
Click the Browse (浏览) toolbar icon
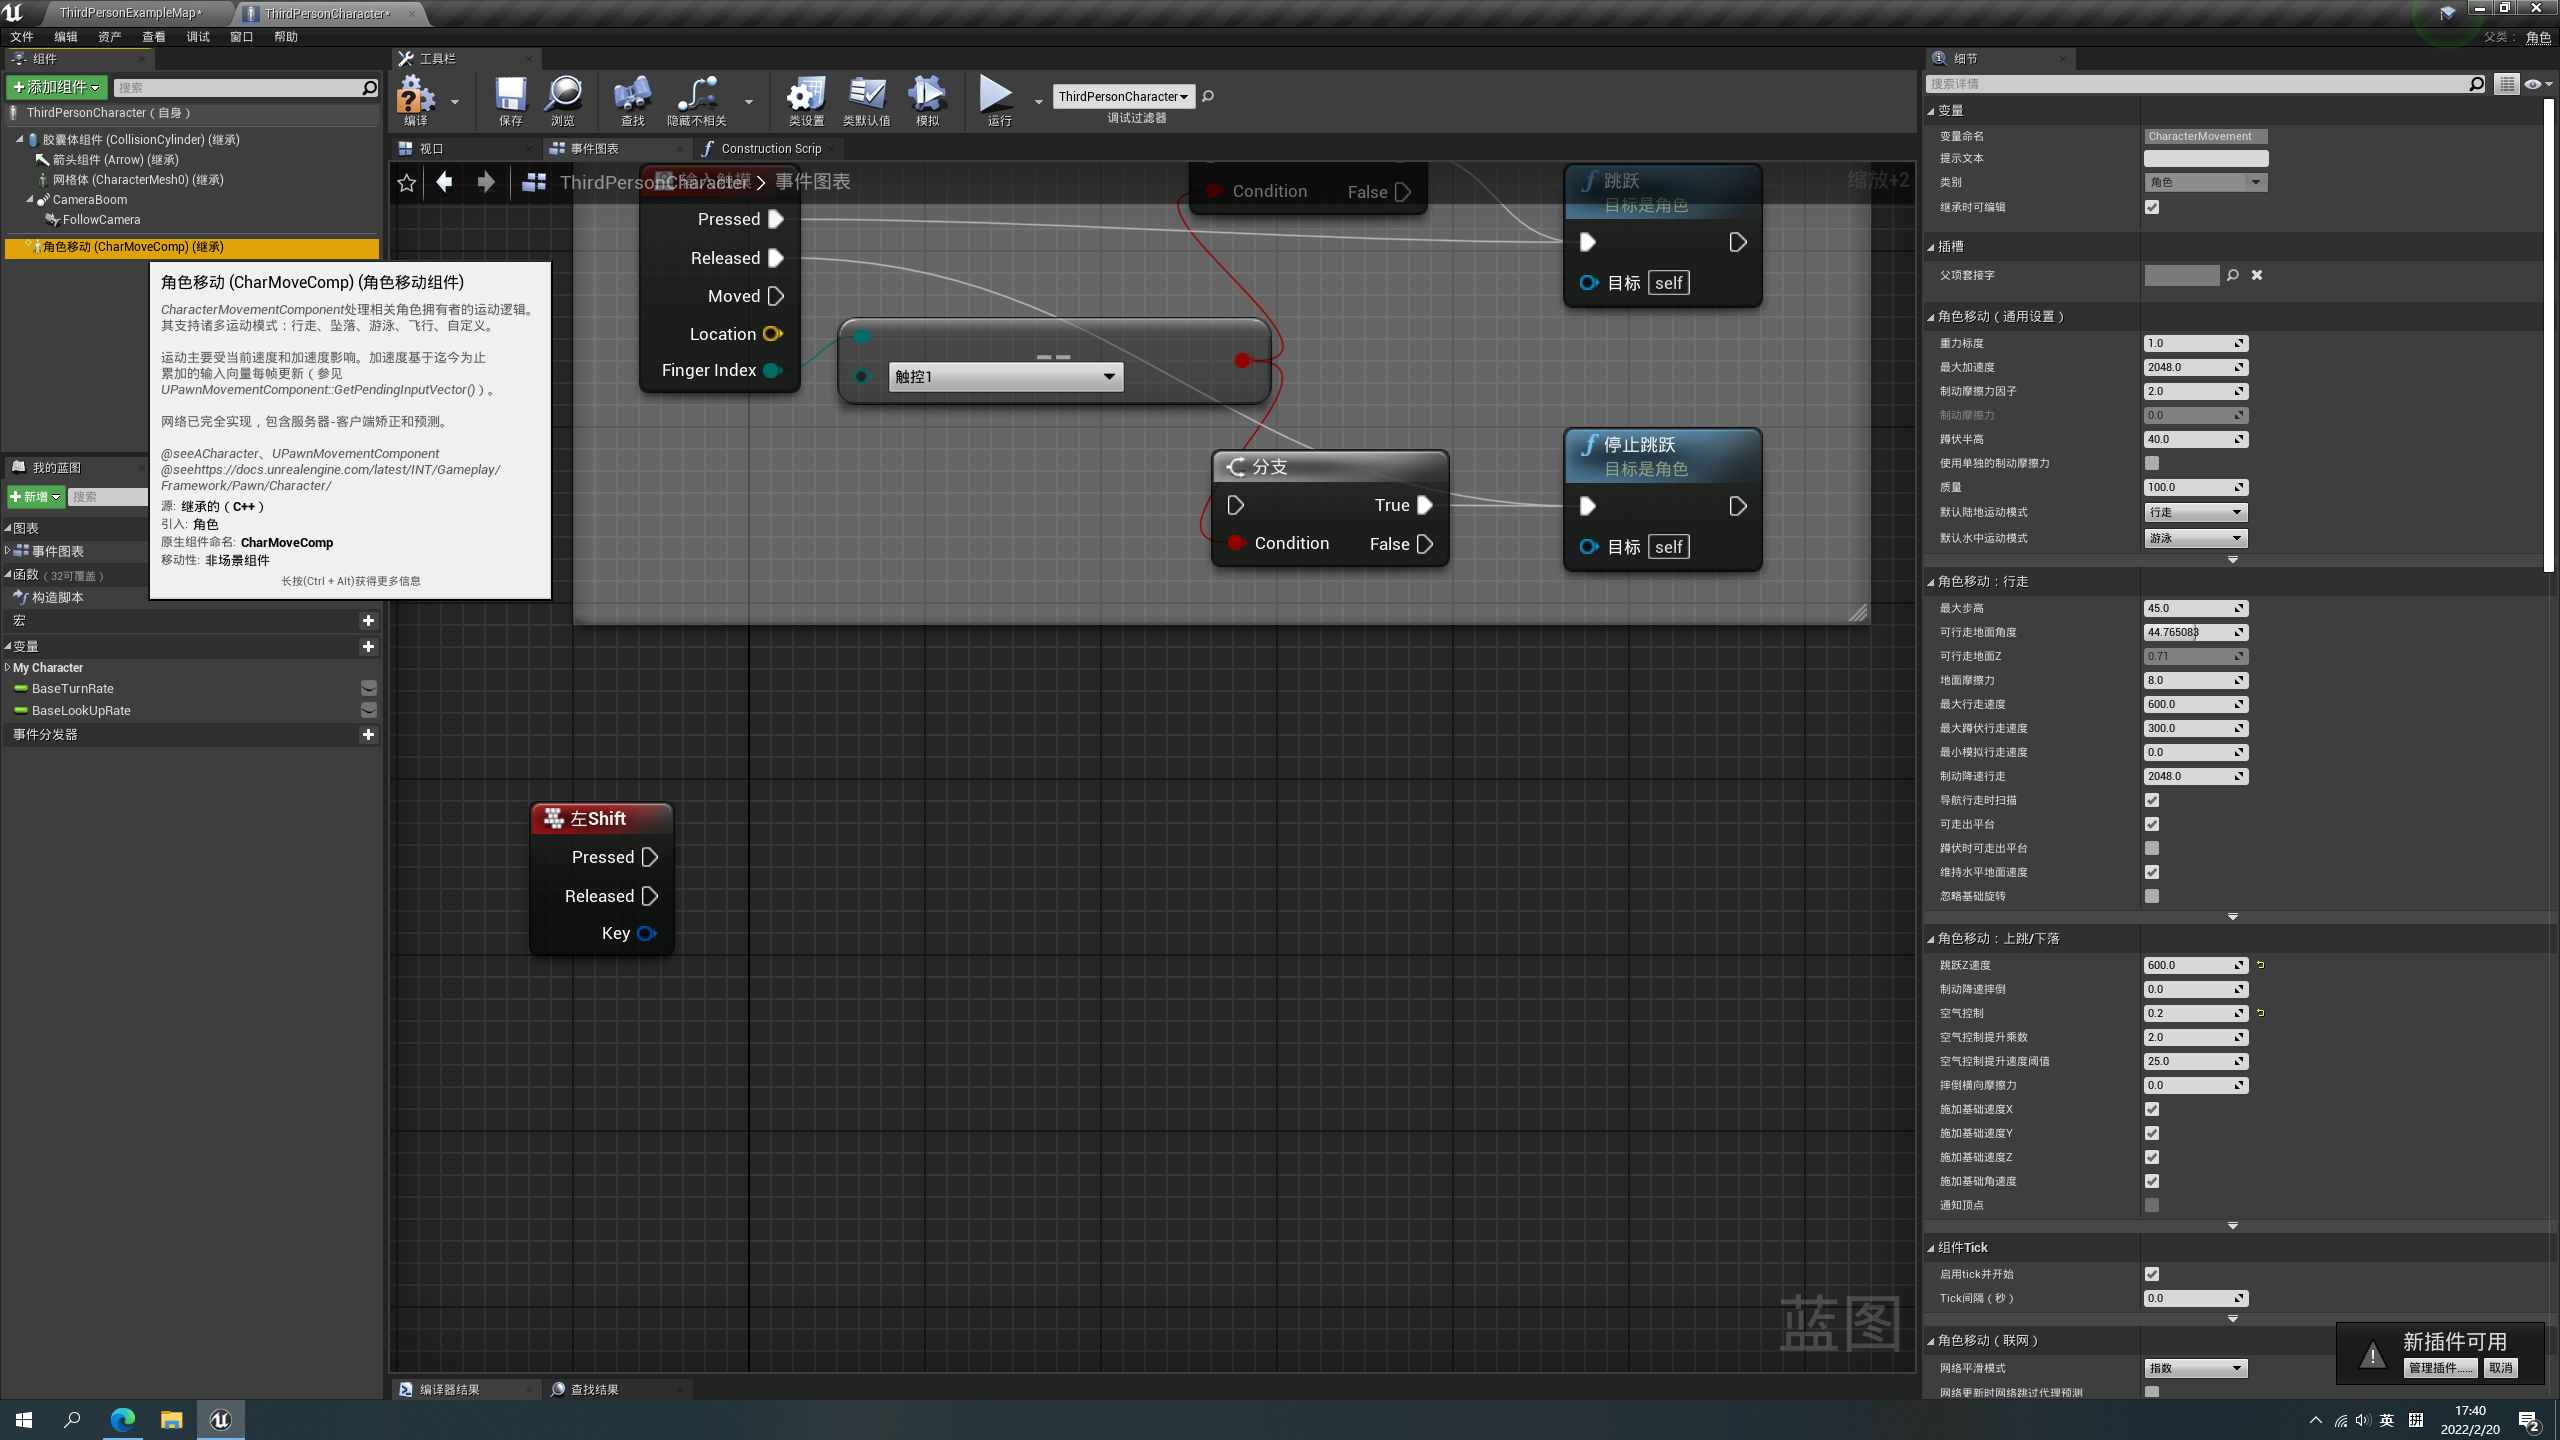pyautogui.click(x=563, y=99)
